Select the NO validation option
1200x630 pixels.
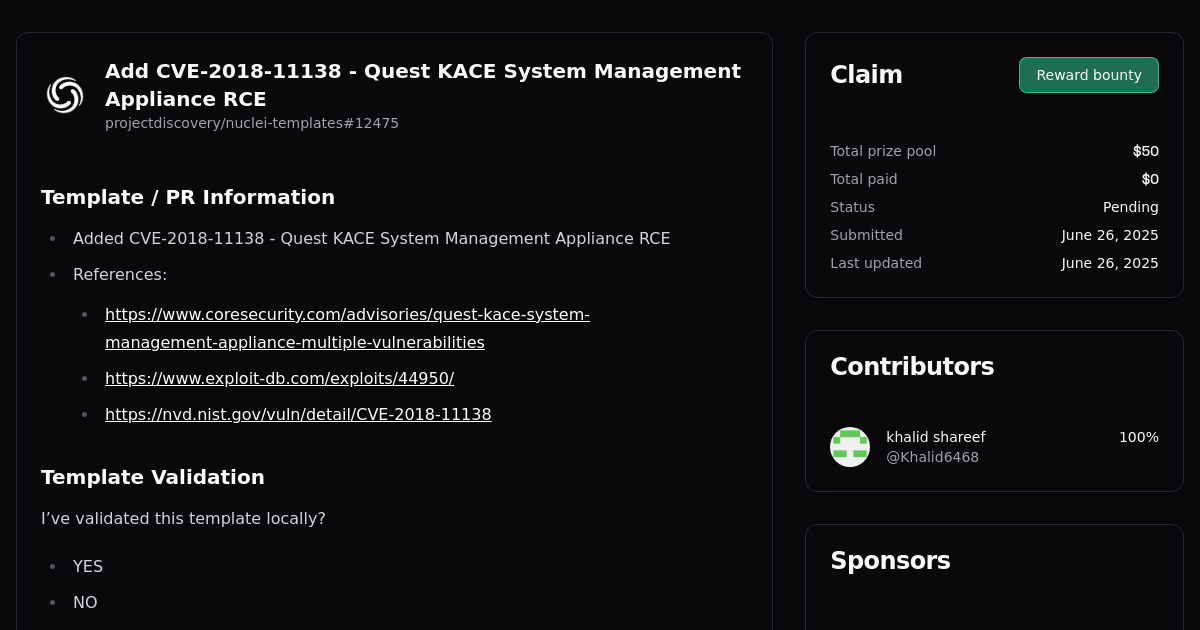pos(85,602)
